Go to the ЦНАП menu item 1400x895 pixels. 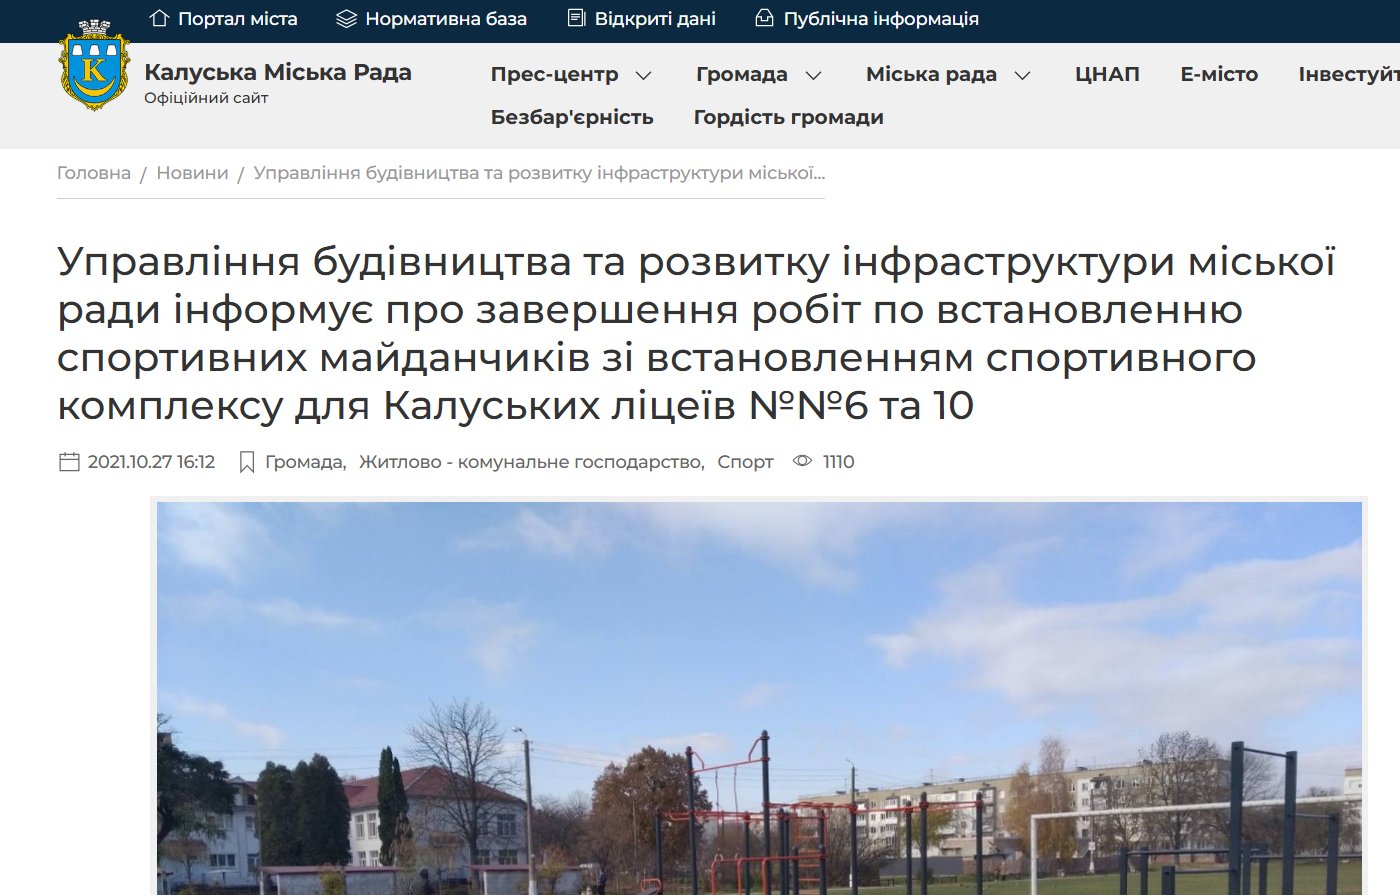1107,74
